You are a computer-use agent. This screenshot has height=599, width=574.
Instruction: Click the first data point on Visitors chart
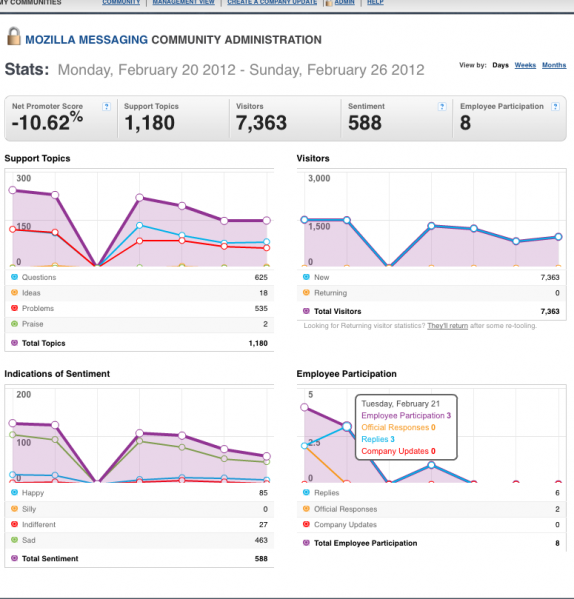pos(304,220)
